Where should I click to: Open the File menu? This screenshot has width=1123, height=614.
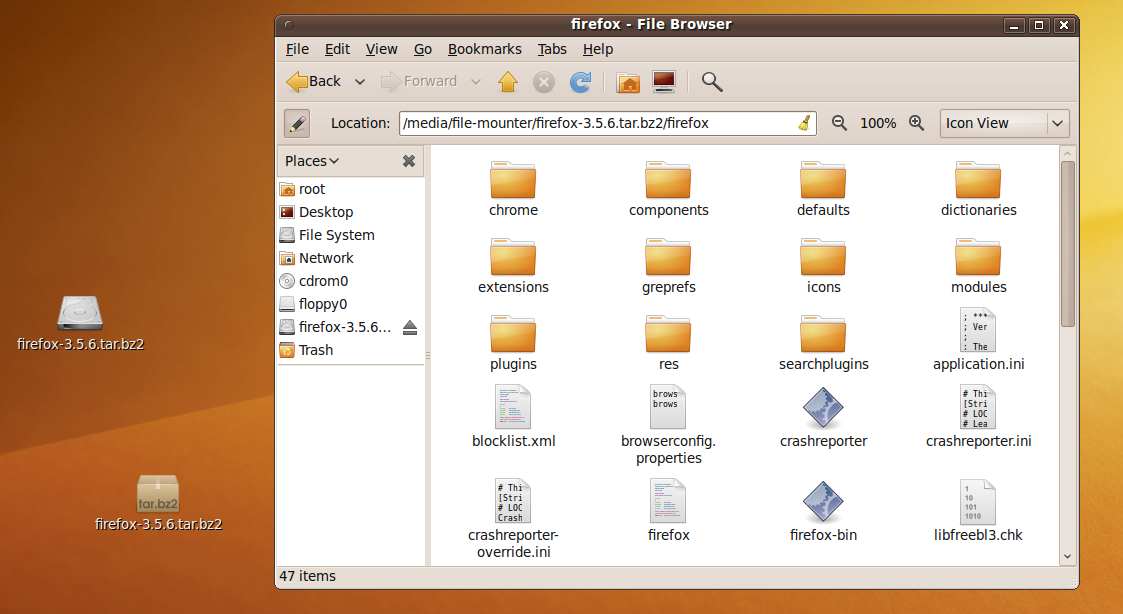(297, 49)
